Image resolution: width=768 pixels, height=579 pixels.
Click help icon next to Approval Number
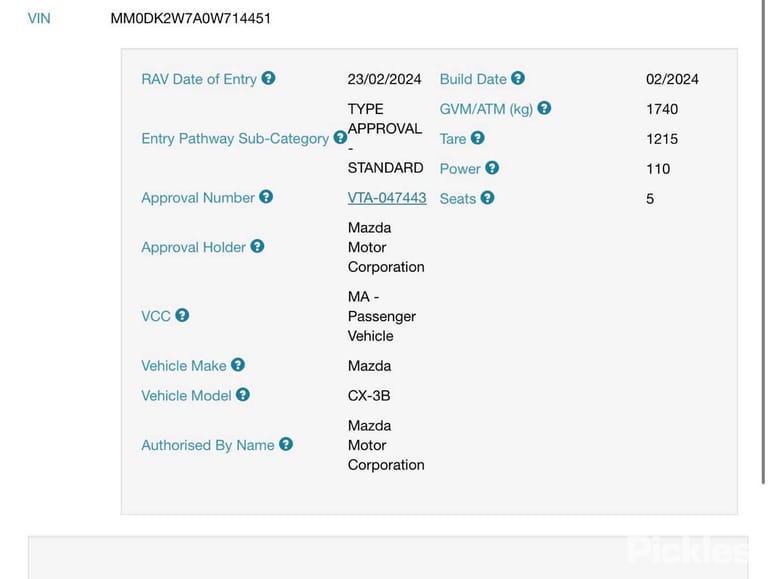click(266, 197)
